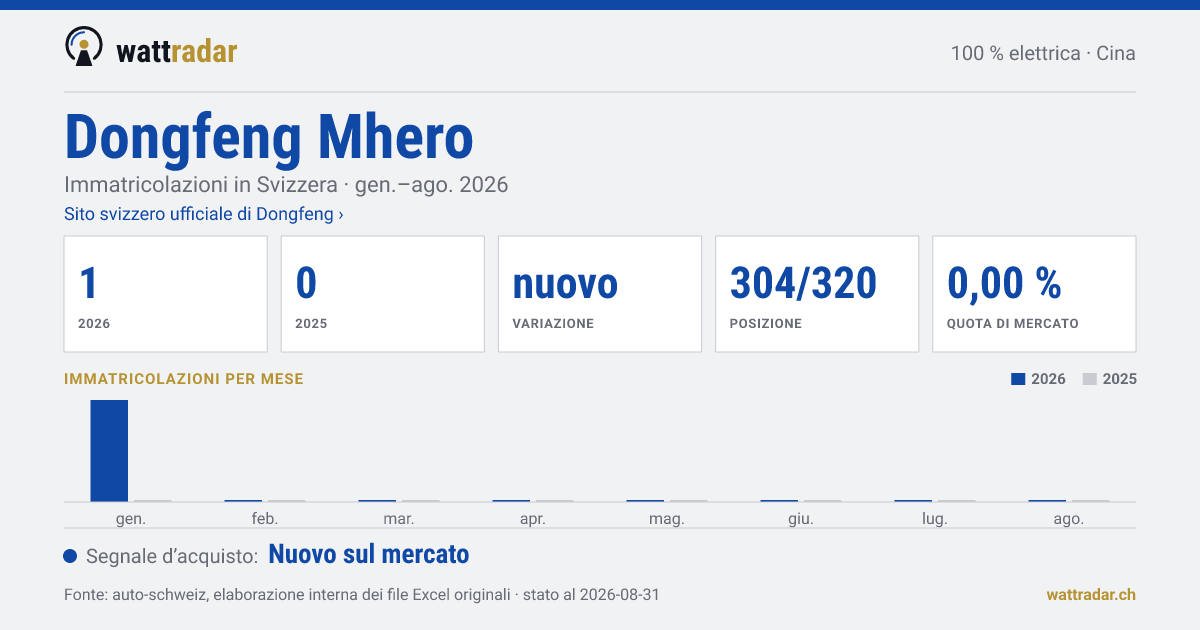Click the 'apr.' month axis label
Viewport: 1200px width, 630px height.
(533, 519)
